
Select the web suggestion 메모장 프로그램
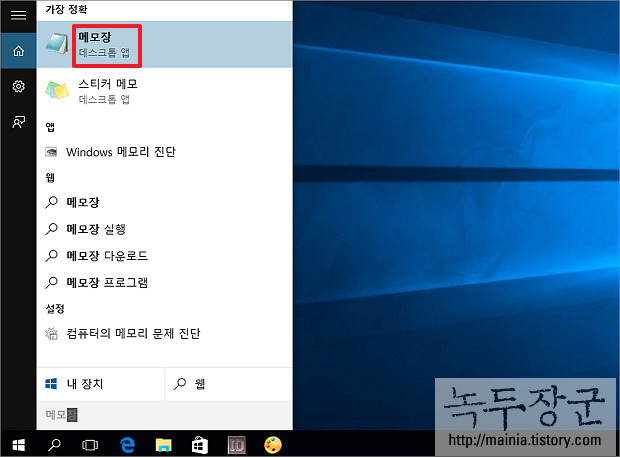click(x=164, y=283)
